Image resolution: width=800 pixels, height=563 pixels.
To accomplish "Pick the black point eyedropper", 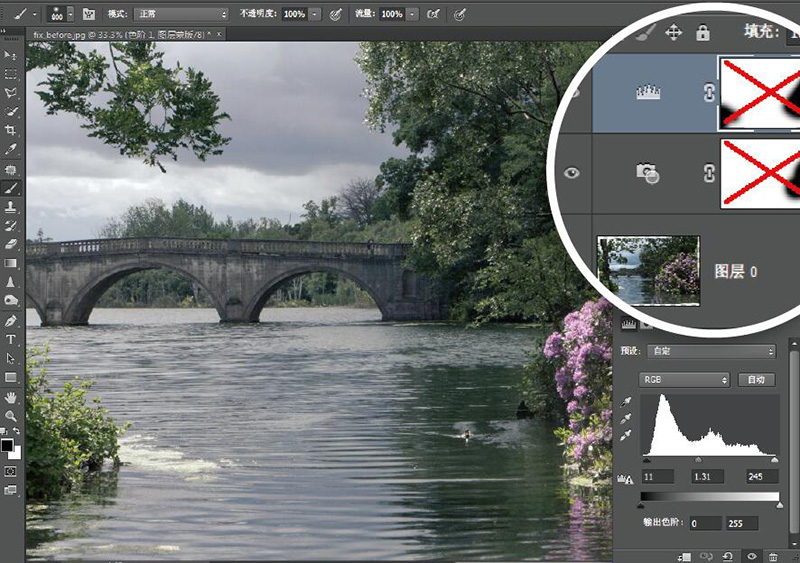I will [x=626, y=402].
